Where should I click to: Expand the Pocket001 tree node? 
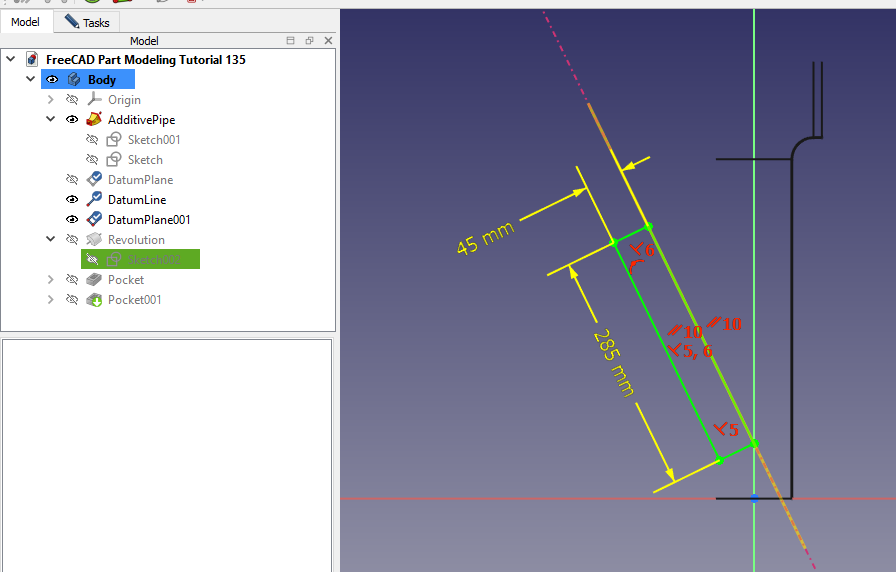(x=51, y=300)
